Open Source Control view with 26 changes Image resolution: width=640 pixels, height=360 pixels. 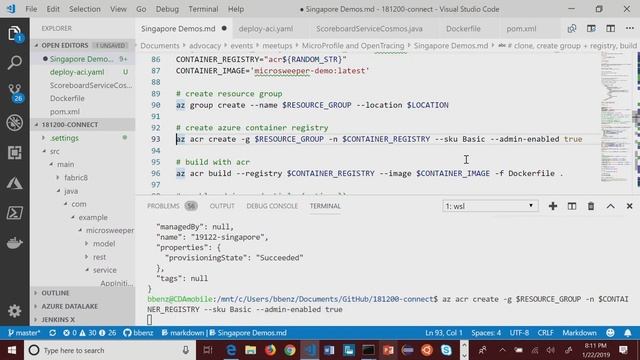tap(15, 93)
